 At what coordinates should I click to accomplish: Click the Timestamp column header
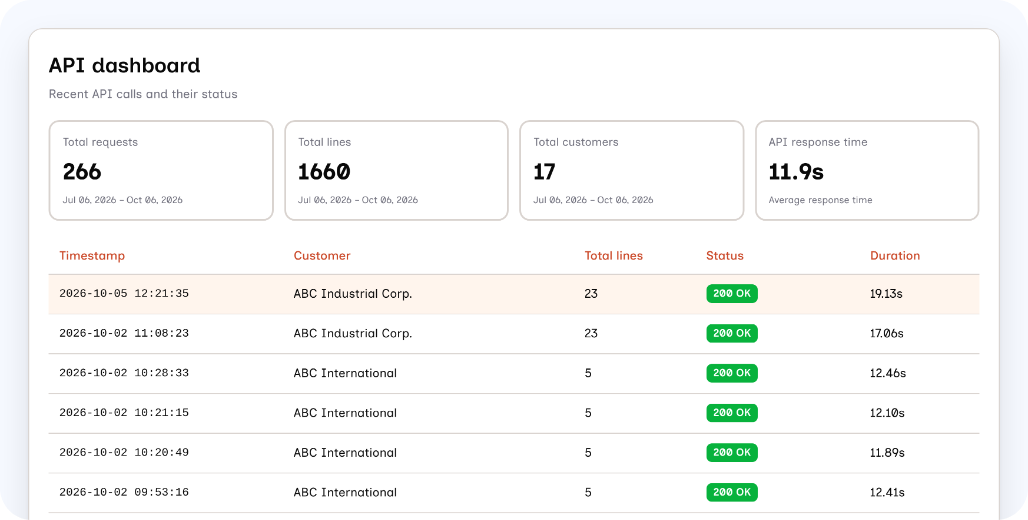point(92,256)
